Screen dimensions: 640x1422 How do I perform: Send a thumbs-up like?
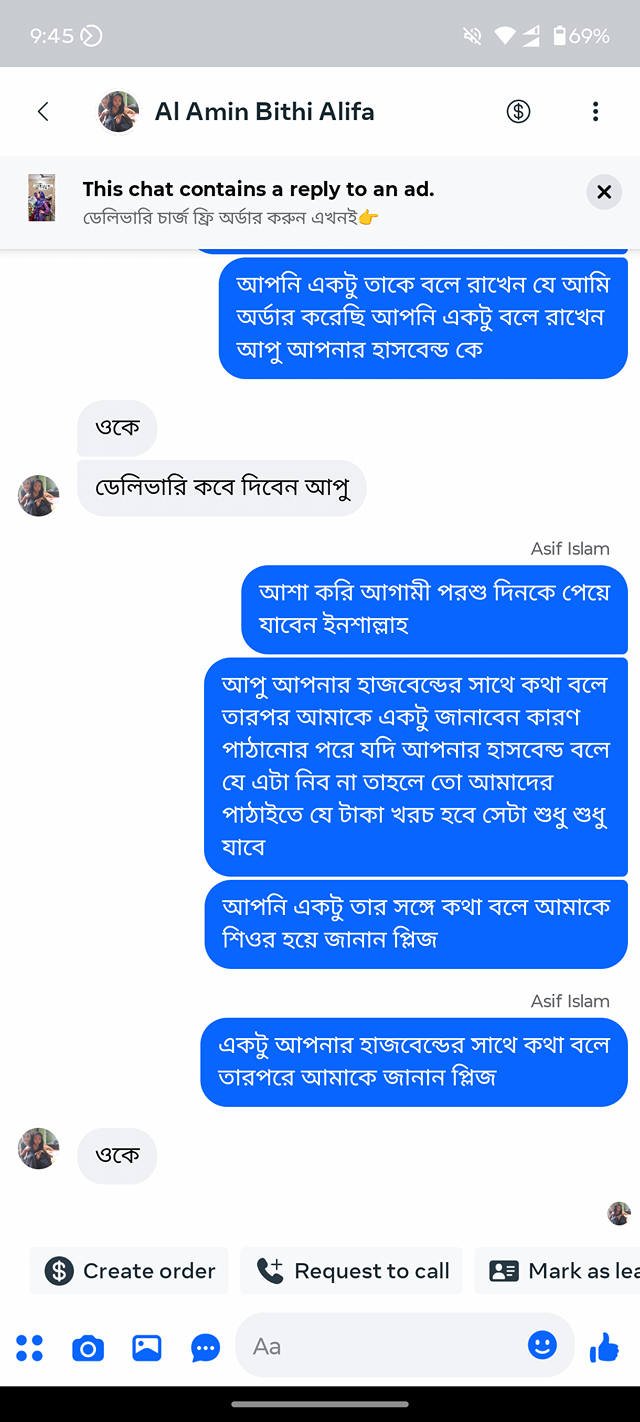604,1348
